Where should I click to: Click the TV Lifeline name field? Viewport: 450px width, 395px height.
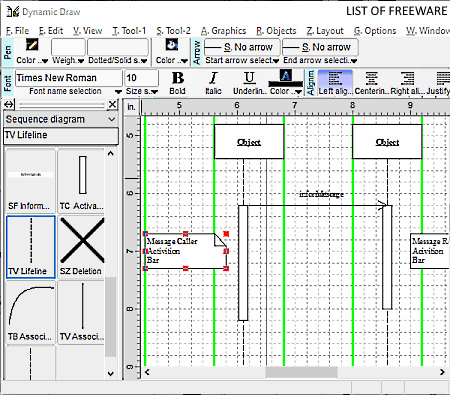pos(61,136)
